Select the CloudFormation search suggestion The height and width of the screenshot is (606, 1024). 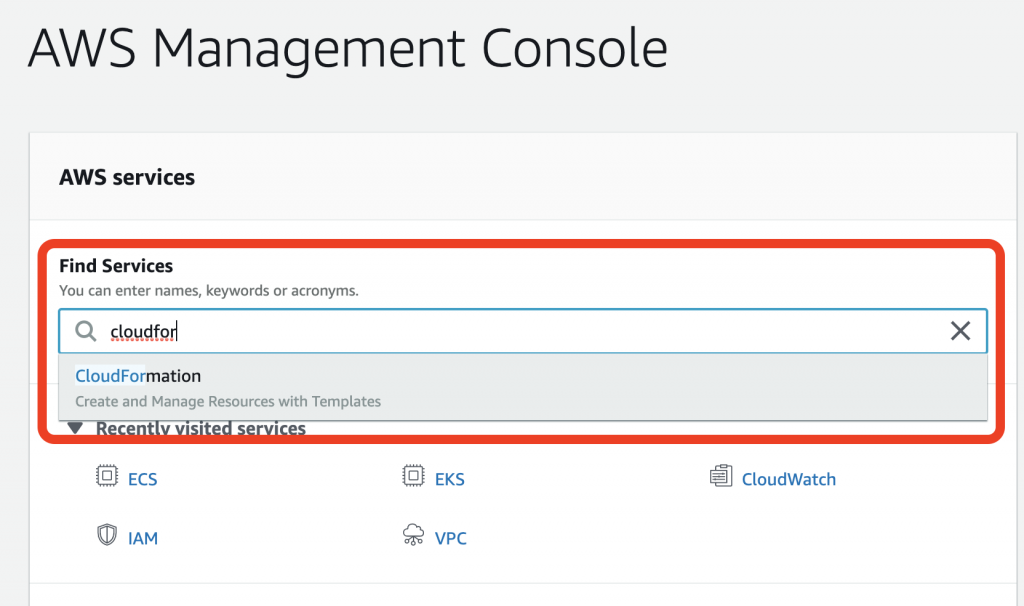pyautogui.click(x=138, y=377)
